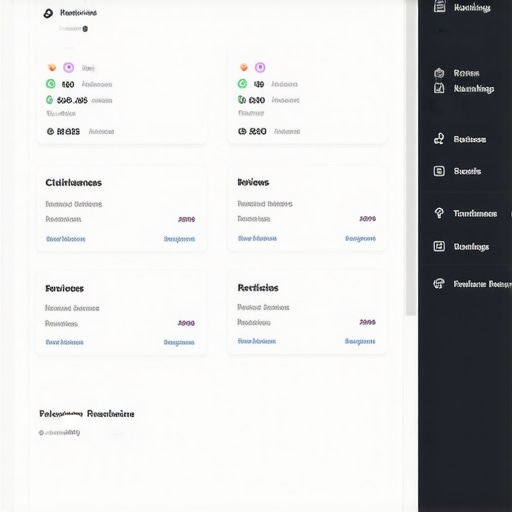Click the upper green circle icon in the right stats card
This screenshot has height=512, width=512.
242,83
